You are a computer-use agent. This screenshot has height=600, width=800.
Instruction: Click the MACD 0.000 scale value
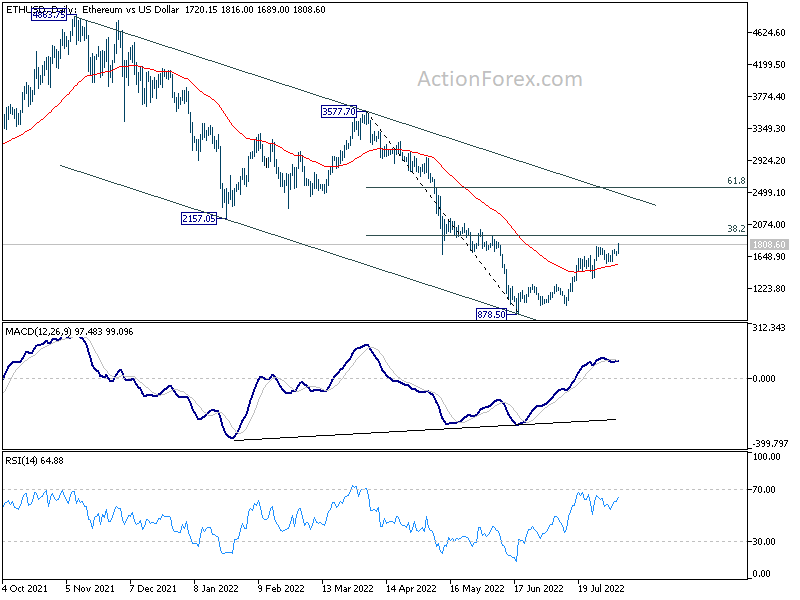[764, 379]
